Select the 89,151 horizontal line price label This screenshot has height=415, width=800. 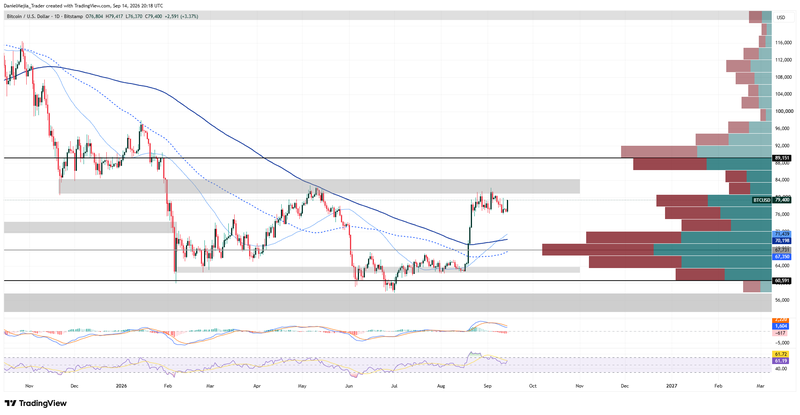[782, 158]
